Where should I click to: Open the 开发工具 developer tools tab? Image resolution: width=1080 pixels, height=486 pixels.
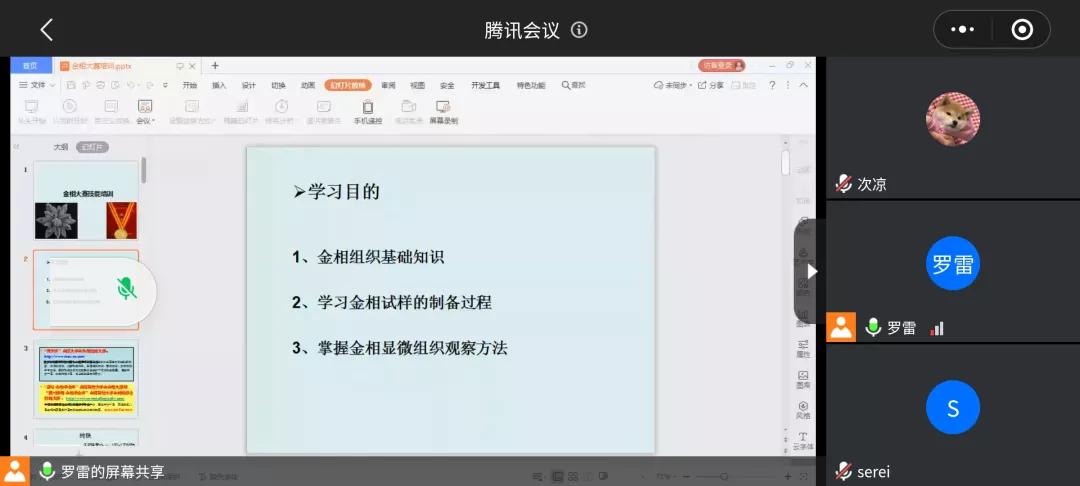click(x=485, y=85)
